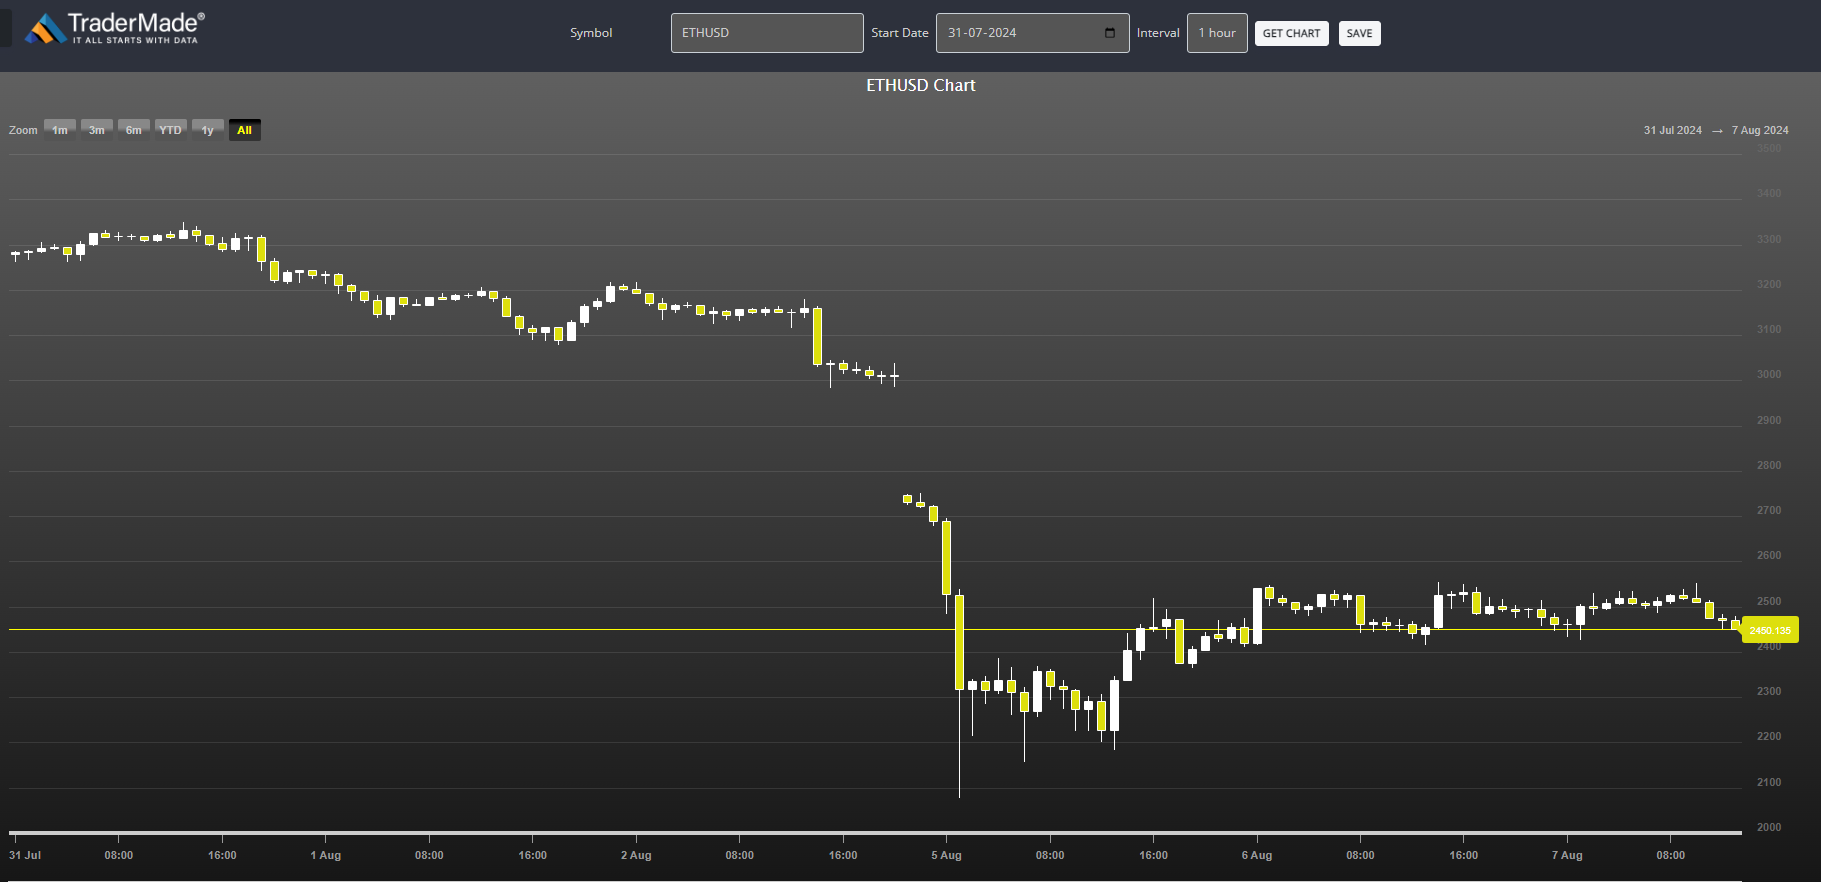1821x882 pixels.
Task: Select the 3m zoom range
Action: pos(96,130)
